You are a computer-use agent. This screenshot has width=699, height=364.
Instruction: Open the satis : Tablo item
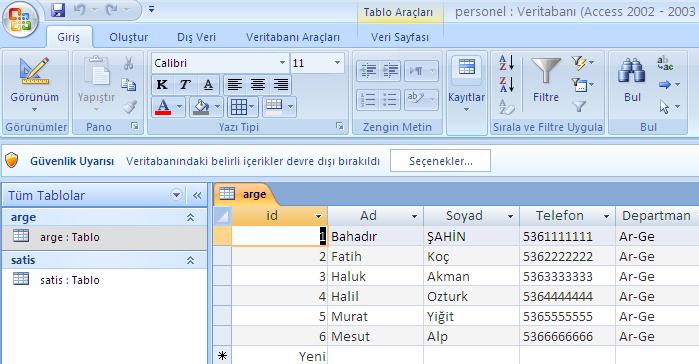click(70, 280)
